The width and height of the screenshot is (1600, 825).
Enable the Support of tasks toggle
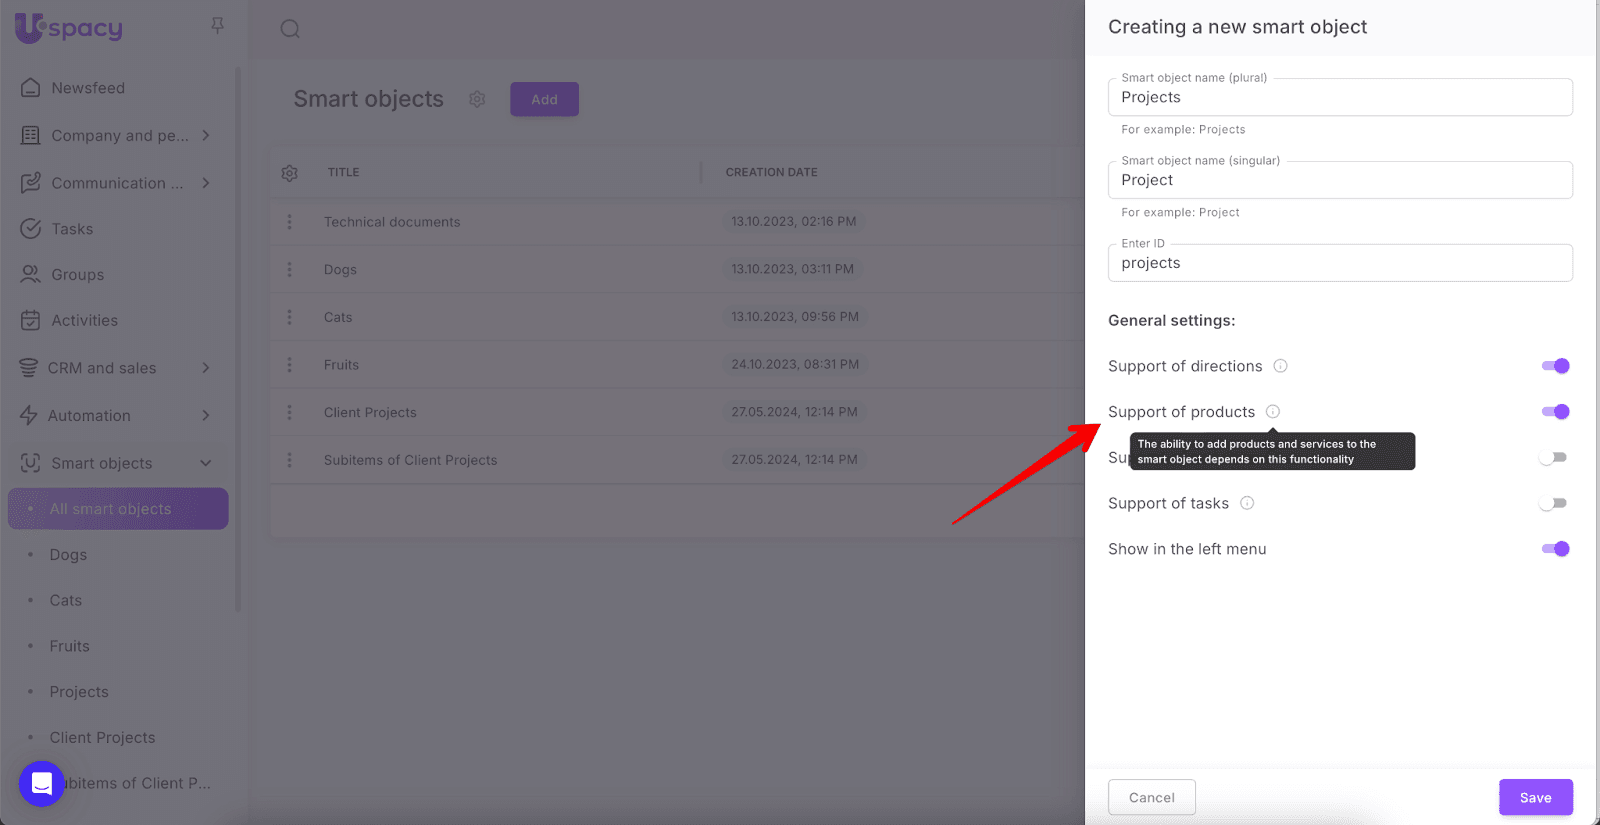pyautogui.click(x=1553, y=503)
